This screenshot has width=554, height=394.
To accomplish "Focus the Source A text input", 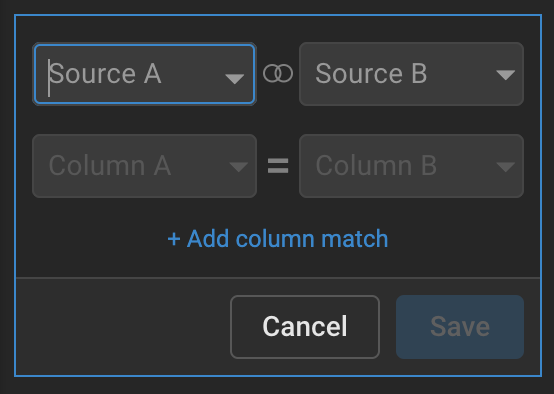I will pos(136,74).
